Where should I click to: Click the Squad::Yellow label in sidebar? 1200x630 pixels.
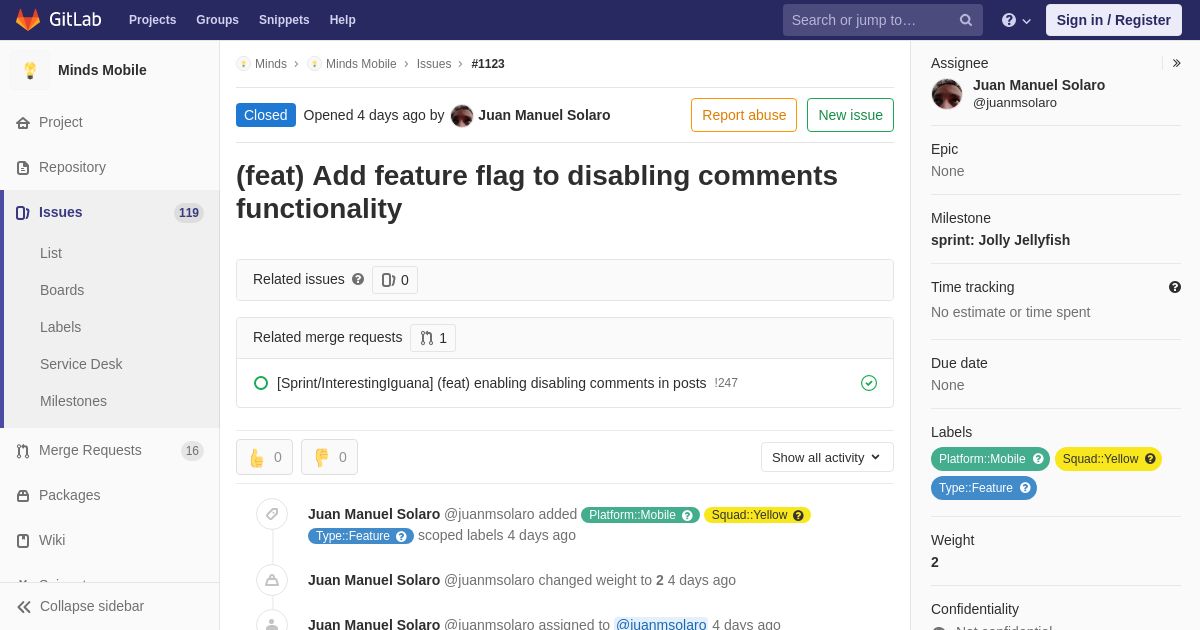(1108, 459)
